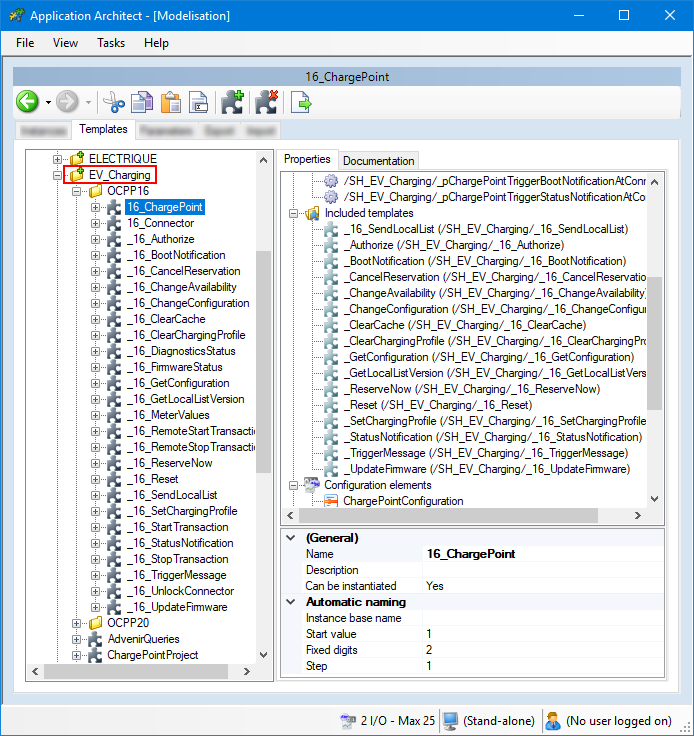Click the EV_Charging library folder icon
The width and height of the screenshot is (694, 736).
(x=77, y=175)
